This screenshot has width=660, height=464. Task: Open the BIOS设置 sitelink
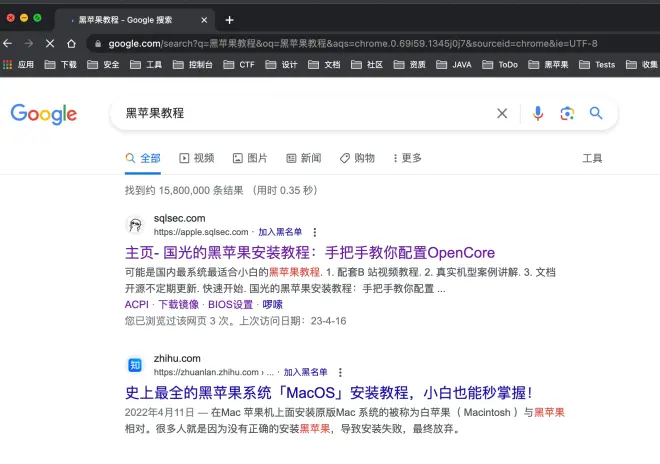click(x=230, y=304)
